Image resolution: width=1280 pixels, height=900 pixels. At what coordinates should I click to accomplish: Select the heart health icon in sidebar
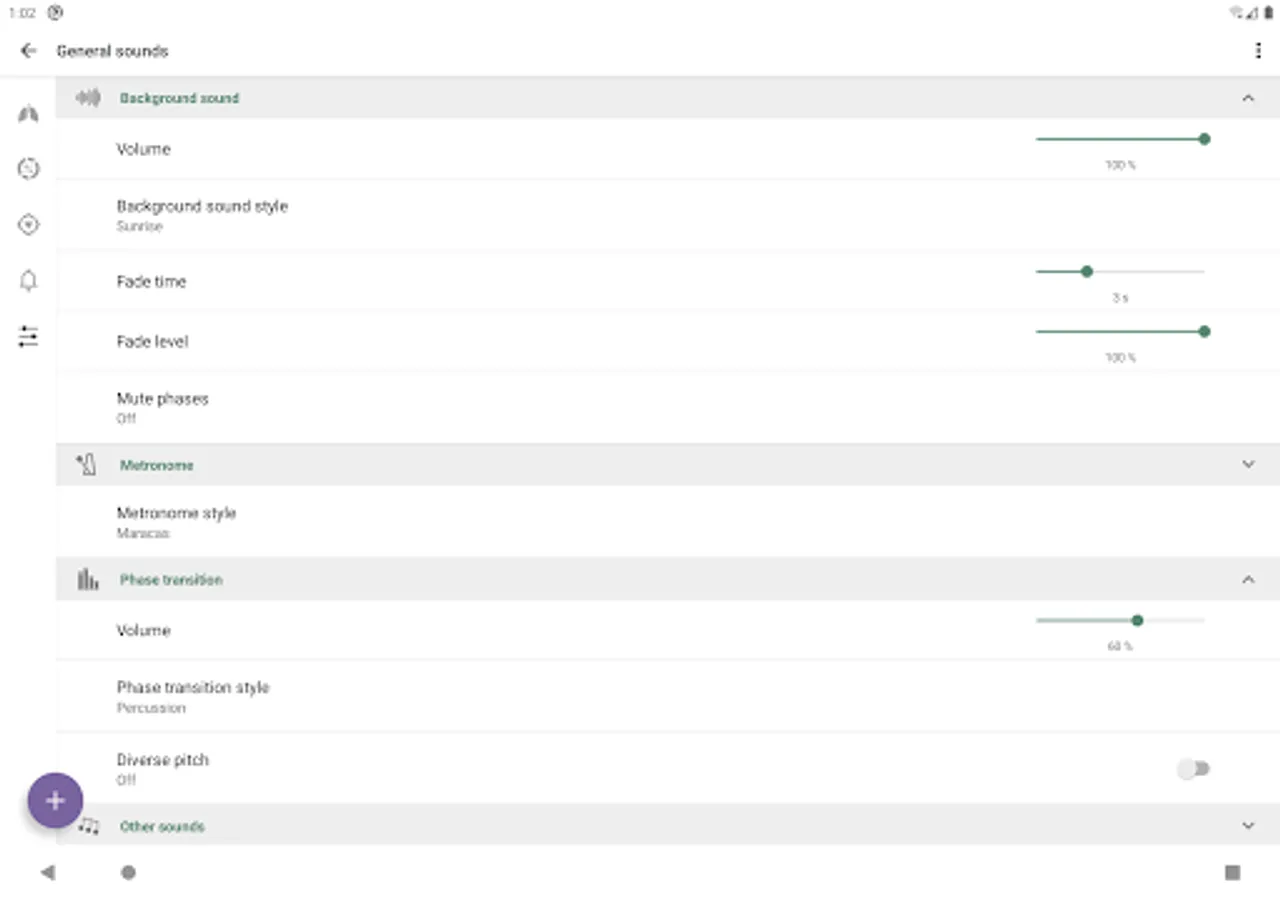coord(28,225)
